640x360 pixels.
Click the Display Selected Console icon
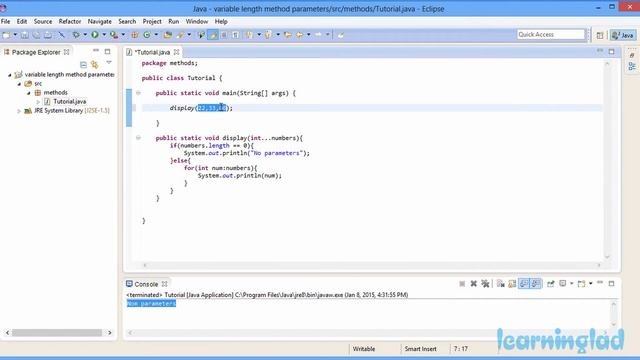(x=562, y=284)
